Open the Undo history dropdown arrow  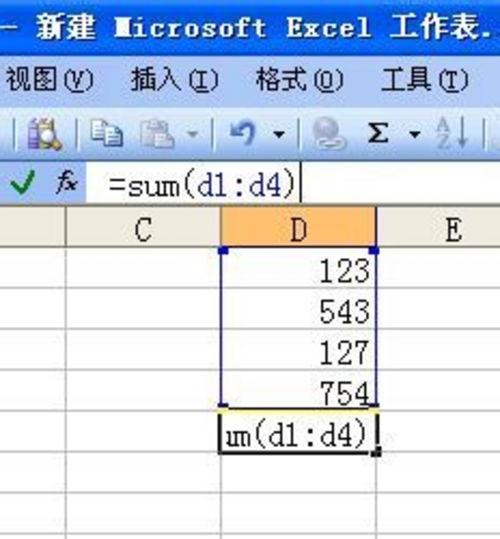[279, 134]
